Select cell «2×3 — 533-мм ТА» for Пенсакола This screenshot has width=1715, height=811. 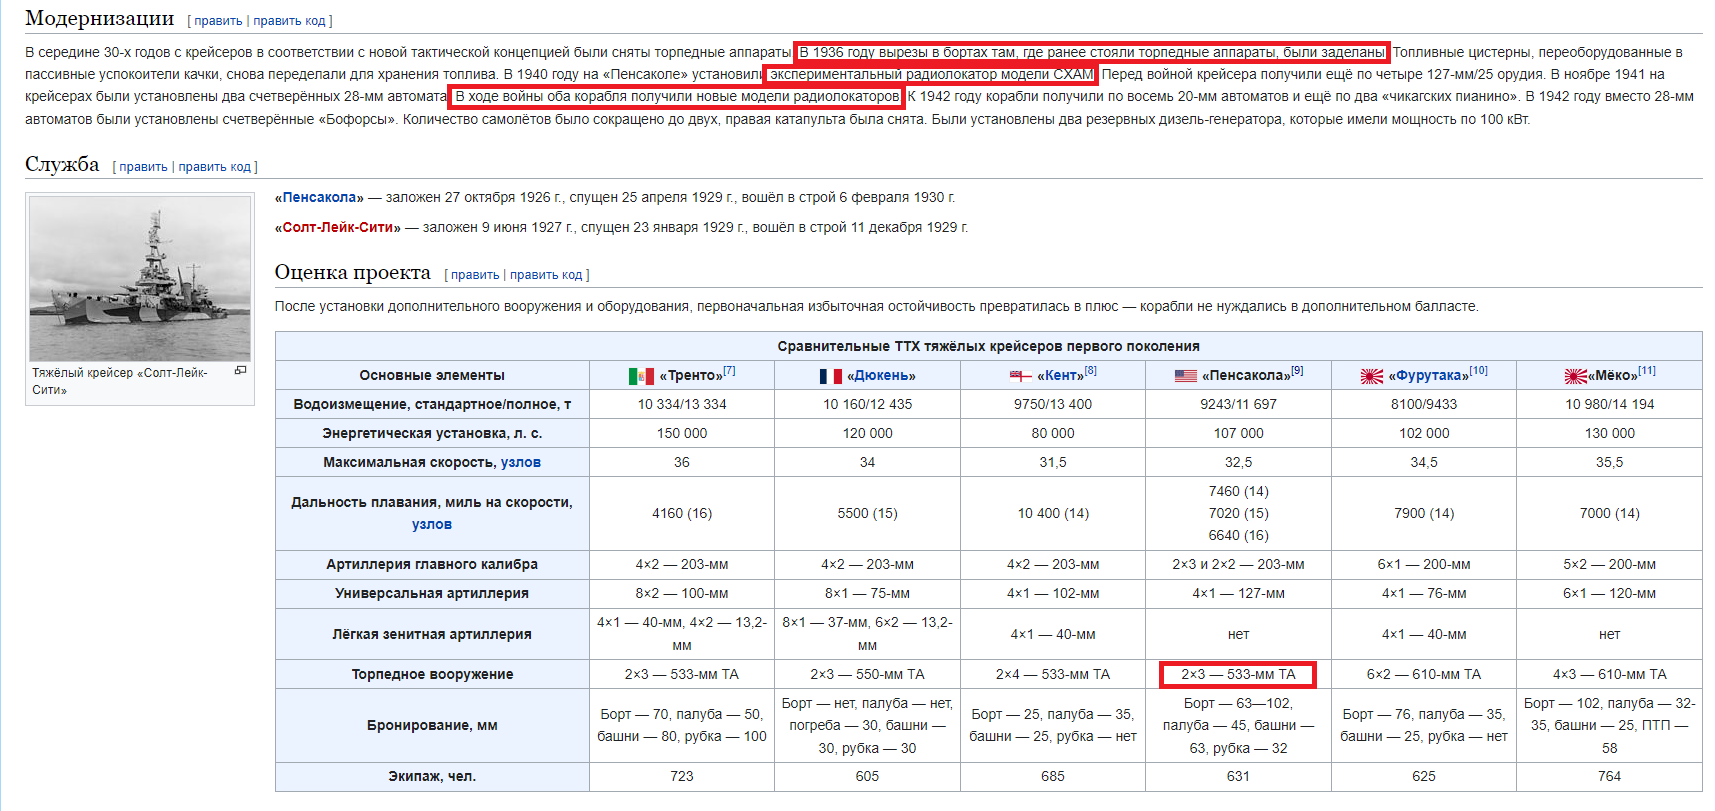pyautogui.click(x=1238, y=675)
